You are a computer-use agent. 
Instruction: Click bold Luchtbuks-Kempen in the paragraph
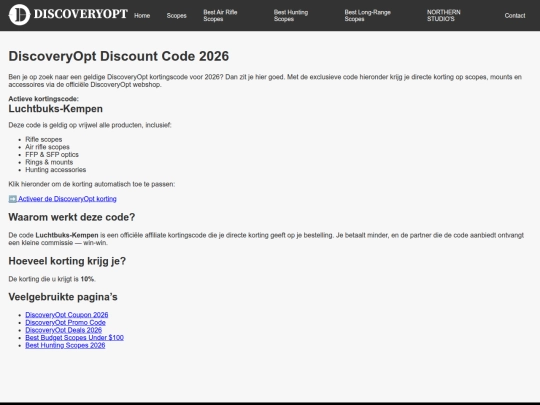[x=67, y=235]
